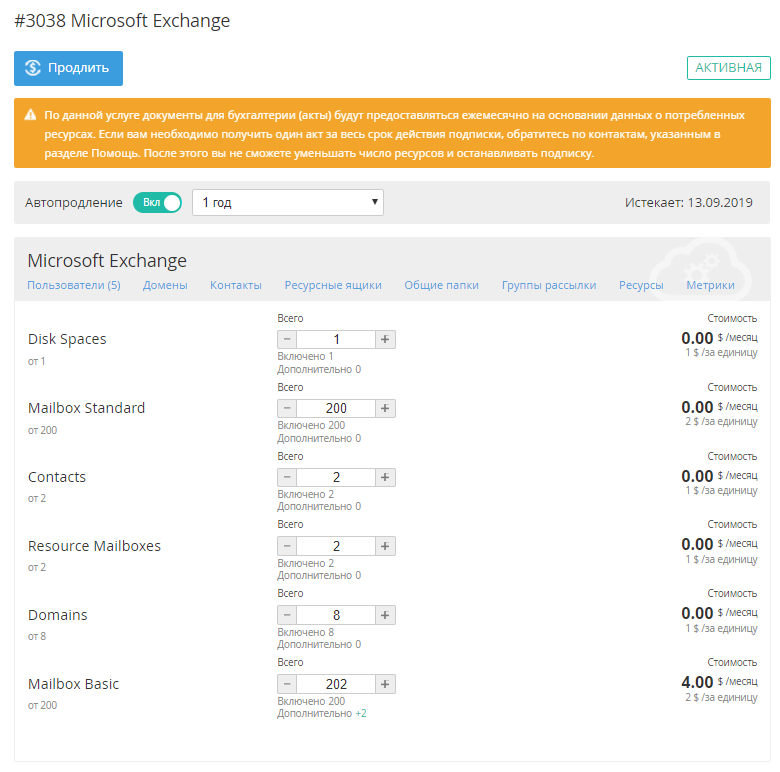Click the warning icon in orange notice
This screenshot has width=780, height=772.
coord(30,115)
